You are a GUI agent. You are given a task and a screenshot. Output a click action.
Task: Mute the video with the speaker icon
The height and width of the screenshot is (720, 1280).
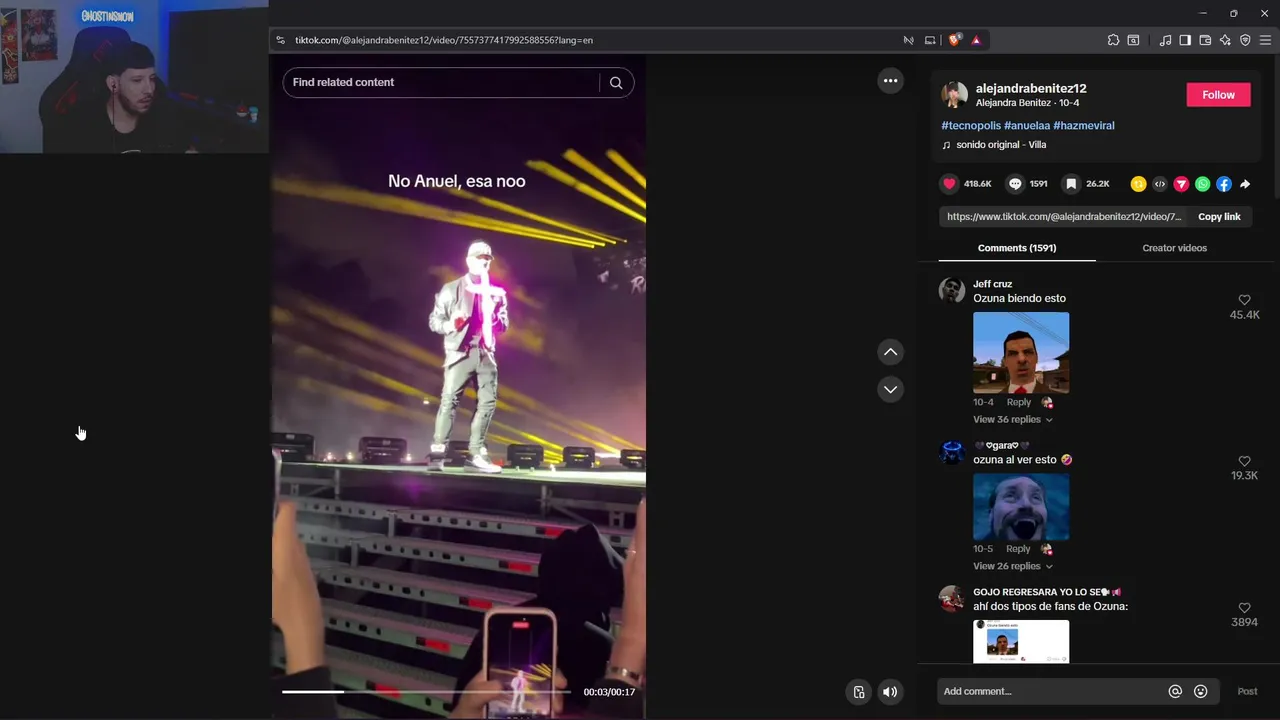pyautogui.click(x=890, y=692)
